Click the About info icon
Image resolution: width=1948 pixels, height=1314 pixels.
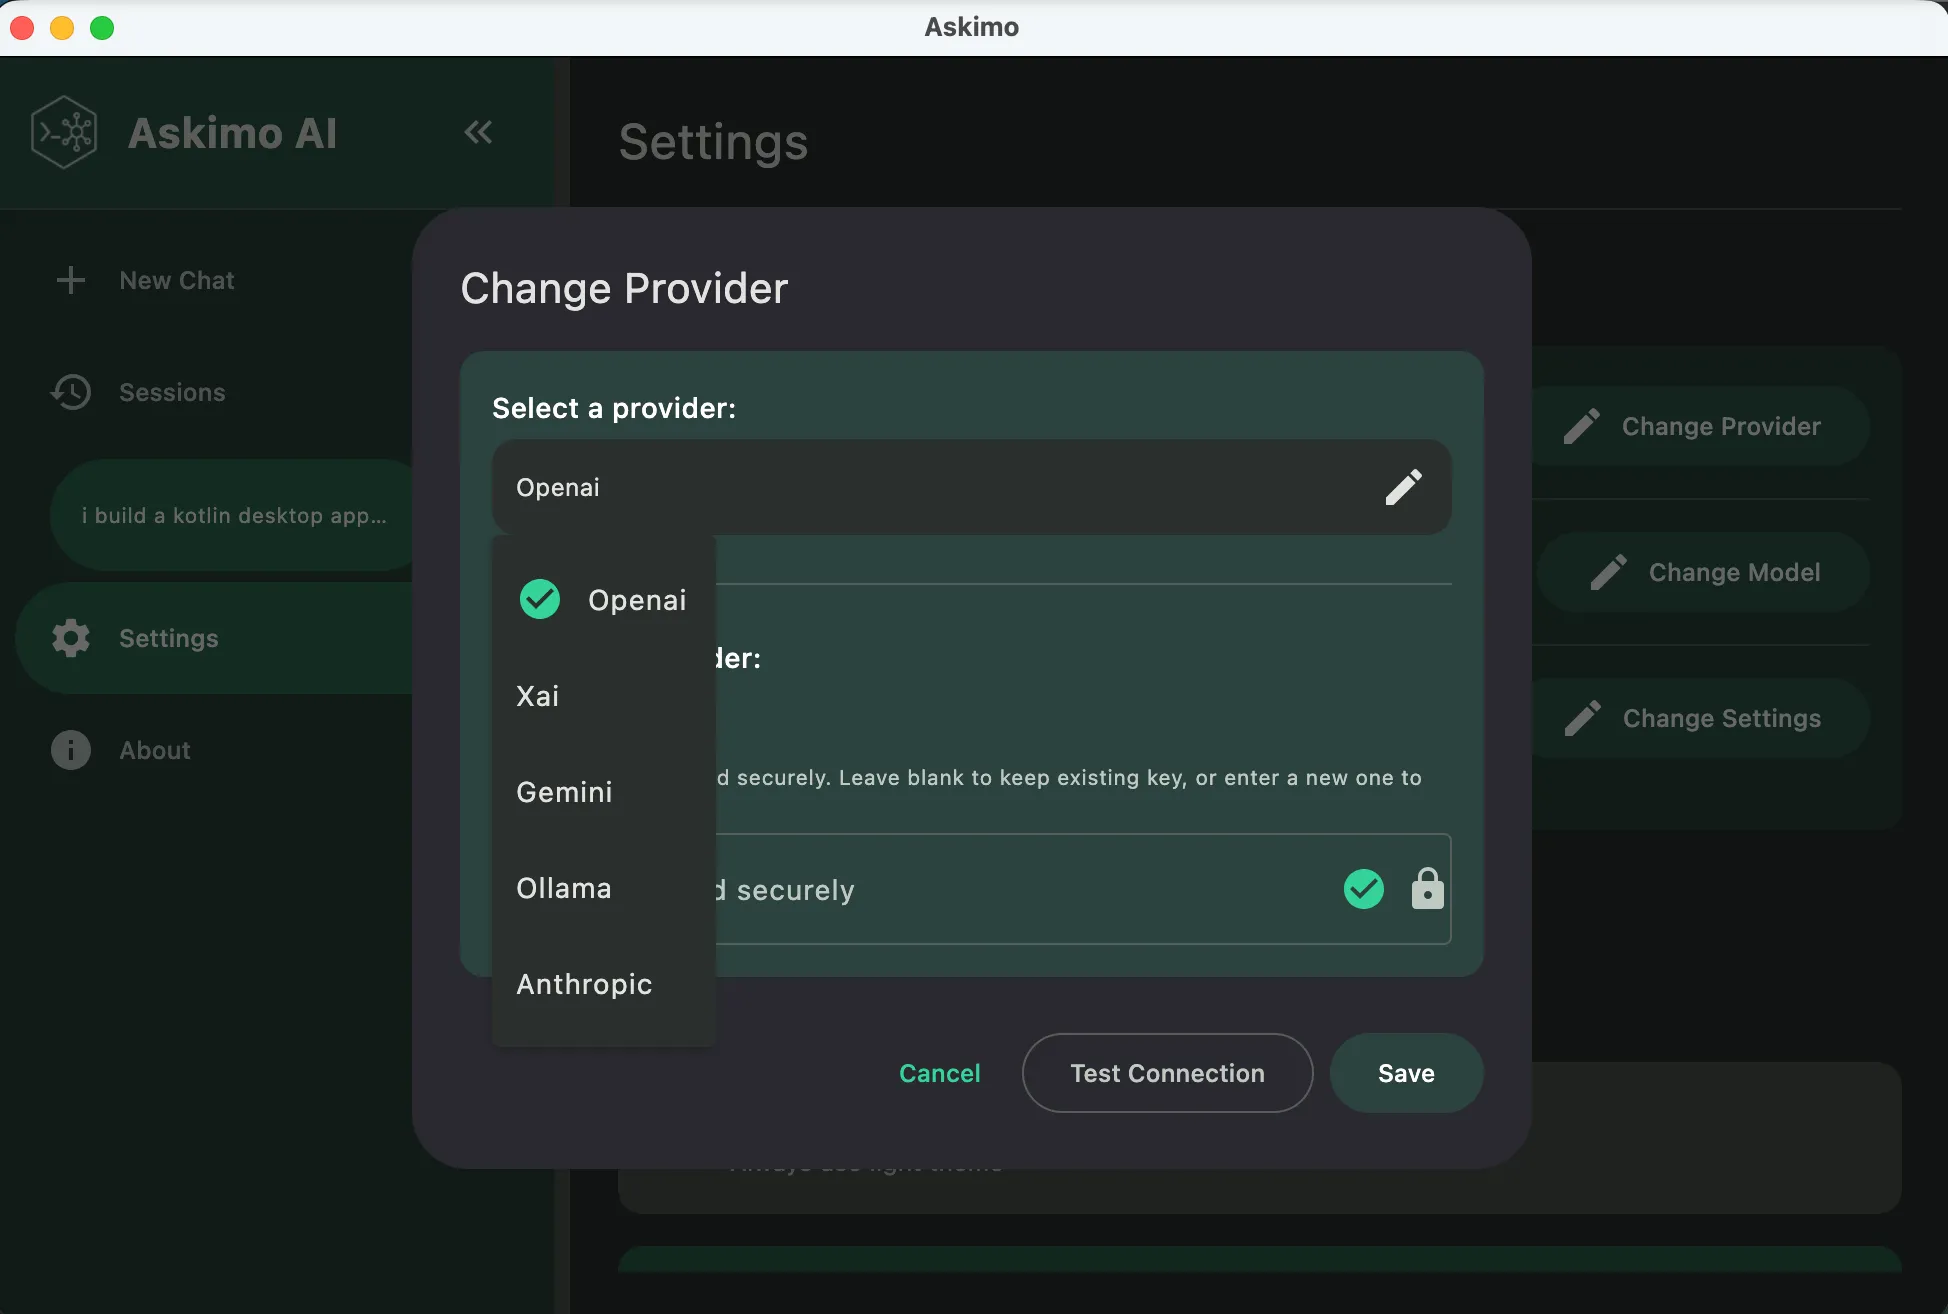pyautogui.click(x=70, y=749)
